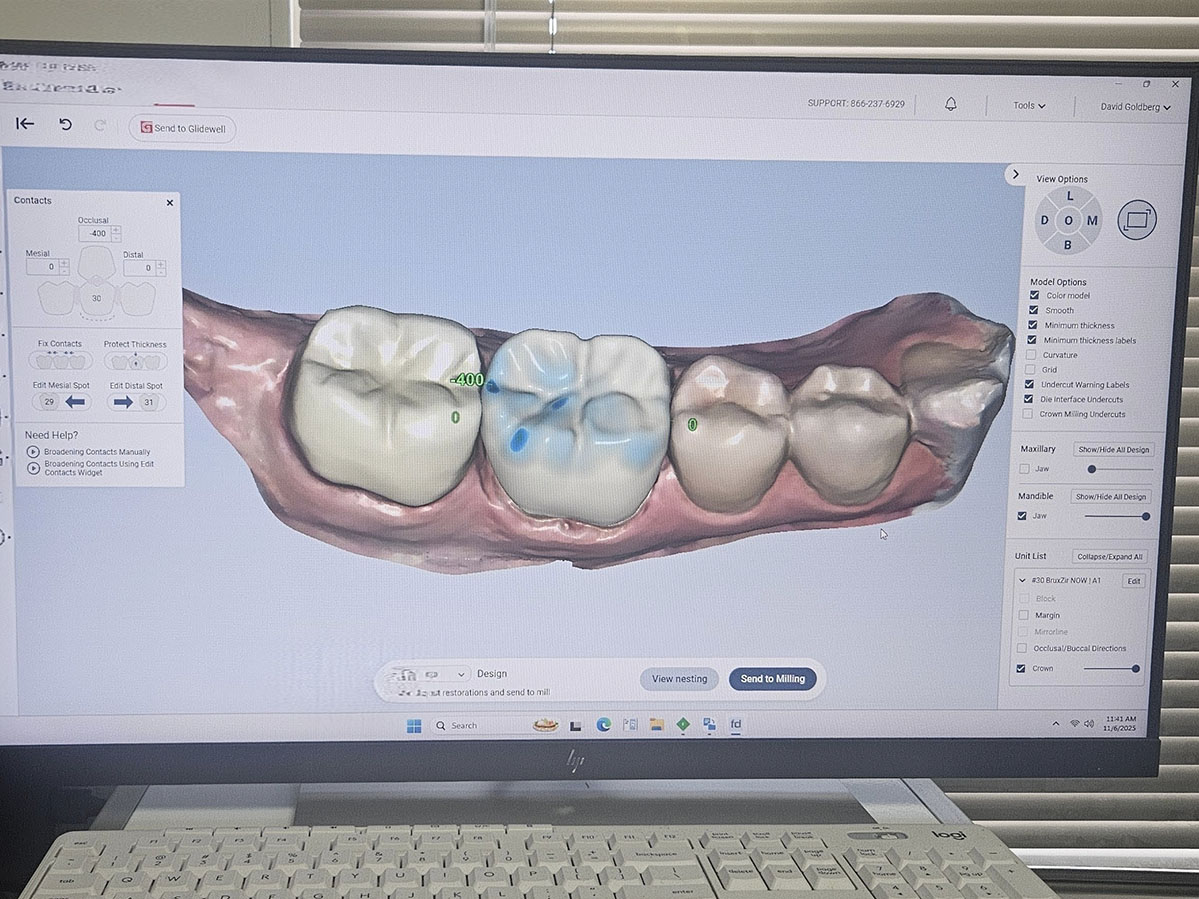1199x899 pixels.
Task: Select the Lingual (L) view direction
Action: 1069,197
